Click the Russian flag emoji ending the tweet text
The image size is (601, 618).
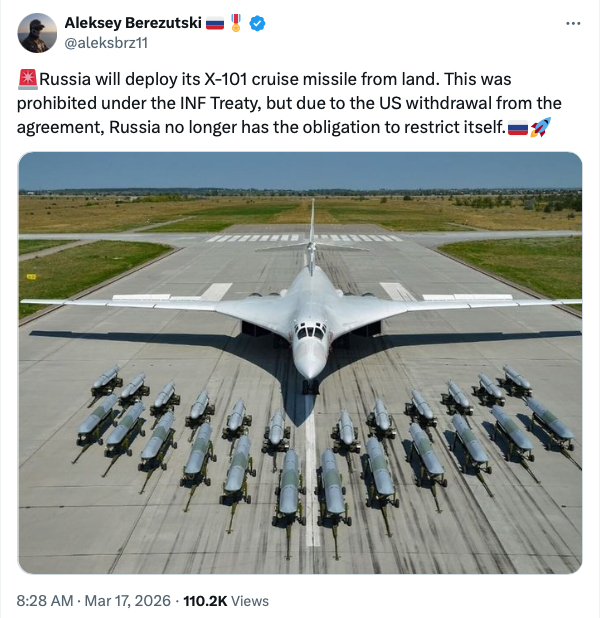[x=517, y=127]
